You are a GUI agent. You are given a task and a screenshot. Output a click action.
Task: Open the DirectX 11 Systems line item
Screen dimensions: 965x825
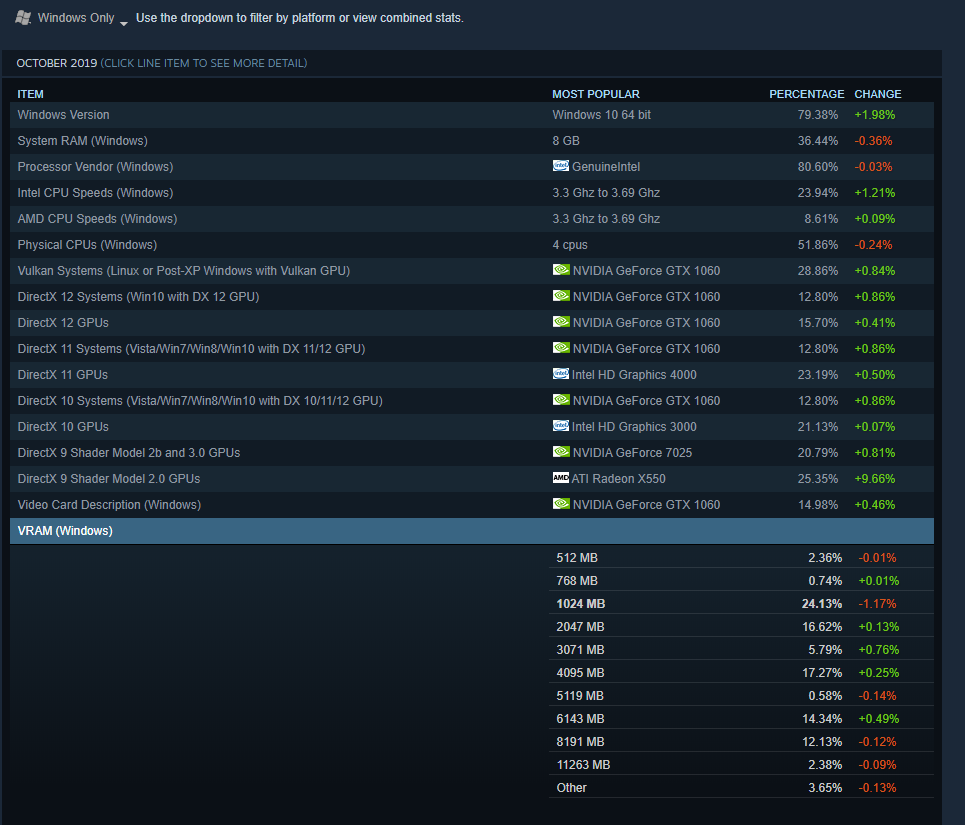[471, 349]
